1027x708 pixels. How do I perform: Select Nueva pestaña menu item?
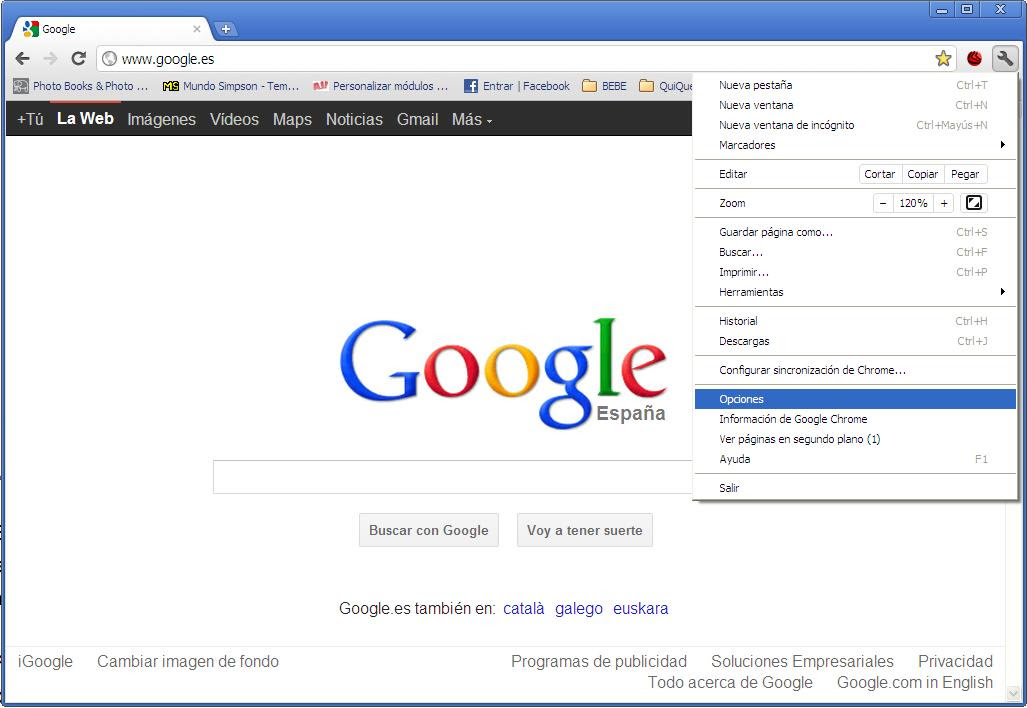coord(855,85)
